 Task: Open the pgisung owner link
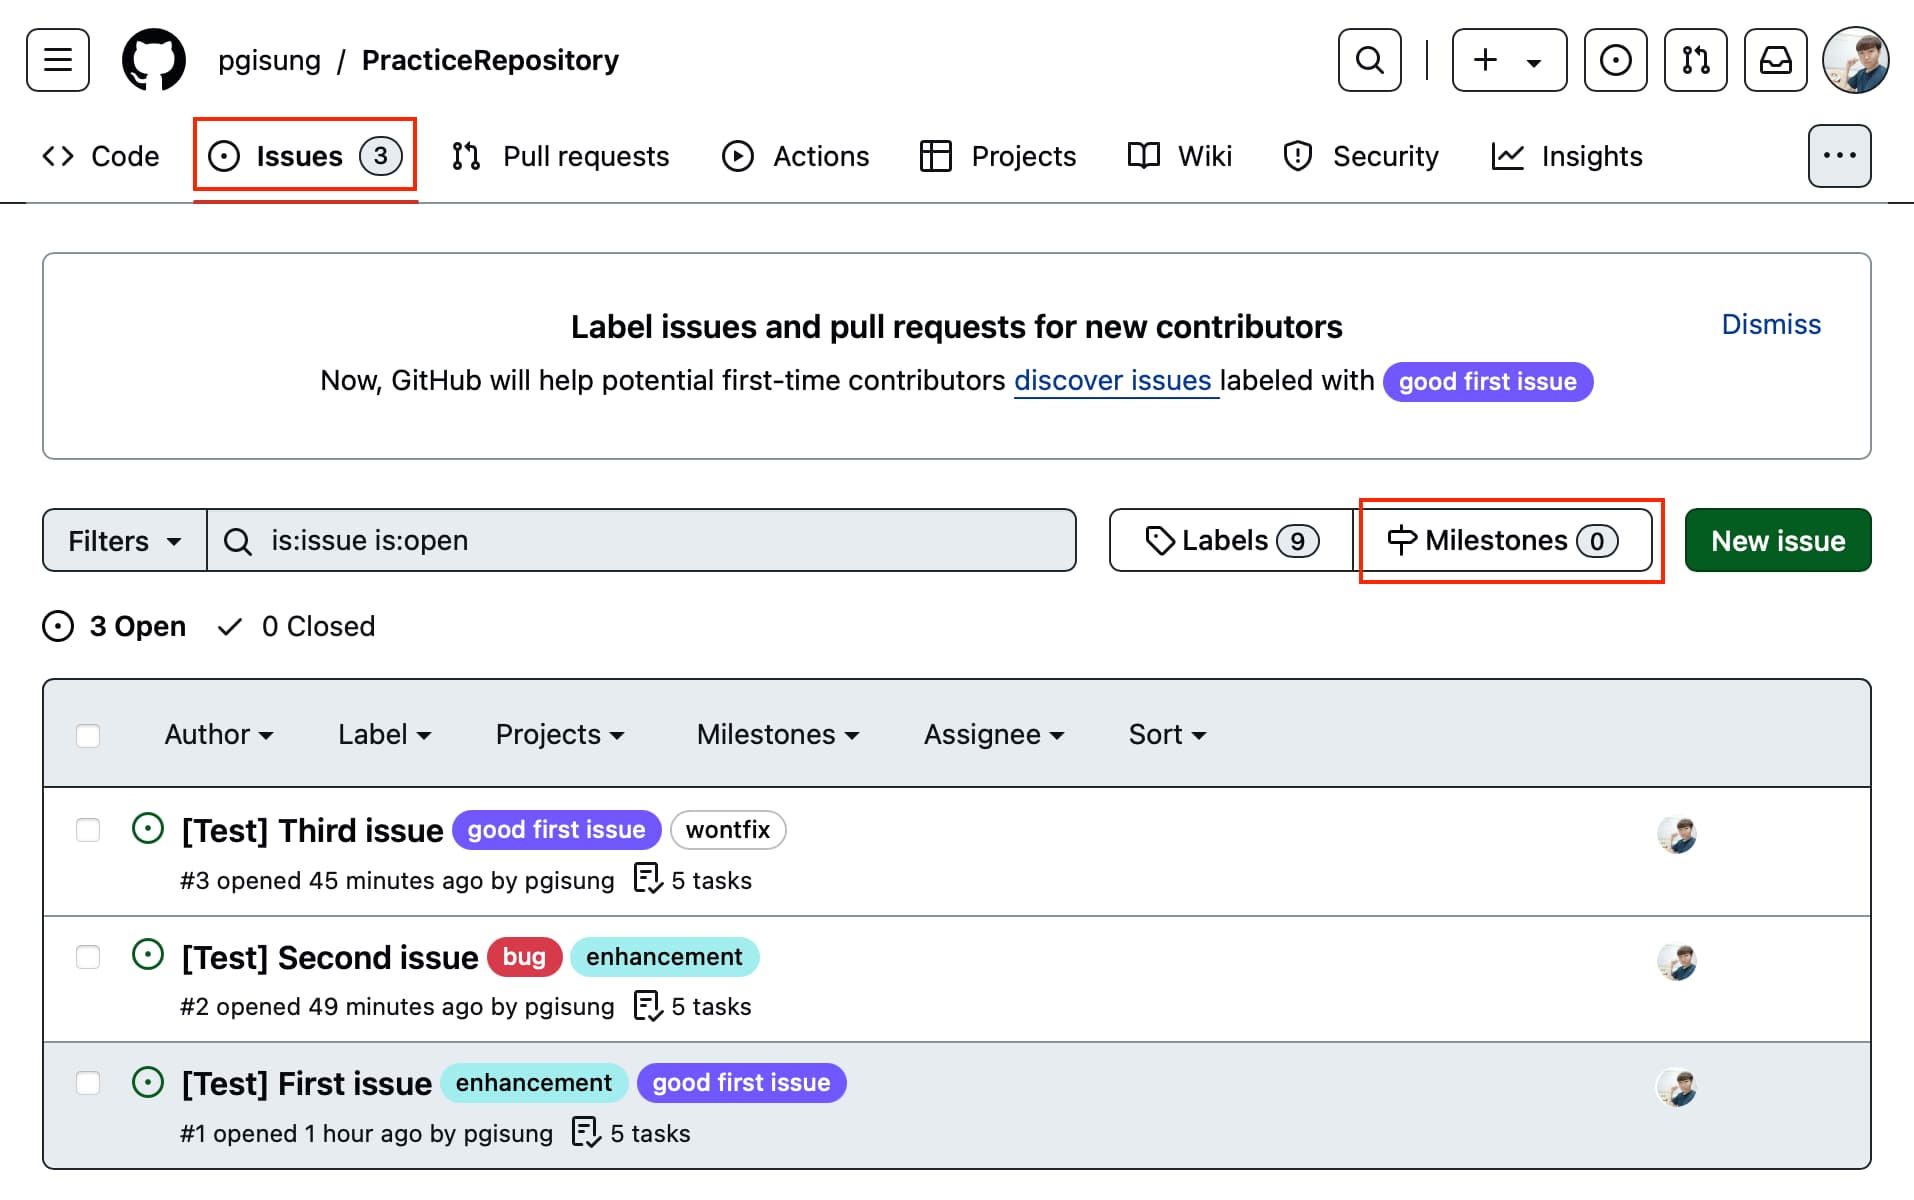[269, 60]
